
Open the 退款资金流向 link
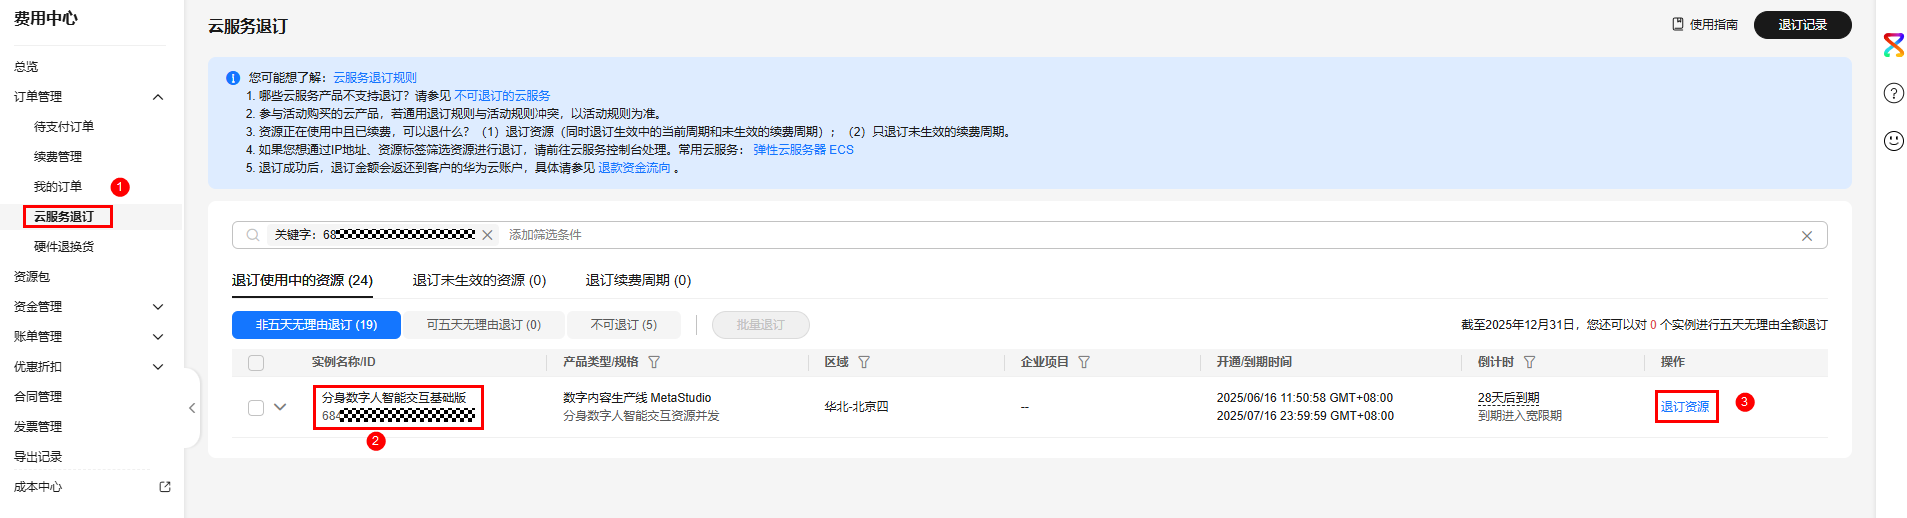point(634,168)
